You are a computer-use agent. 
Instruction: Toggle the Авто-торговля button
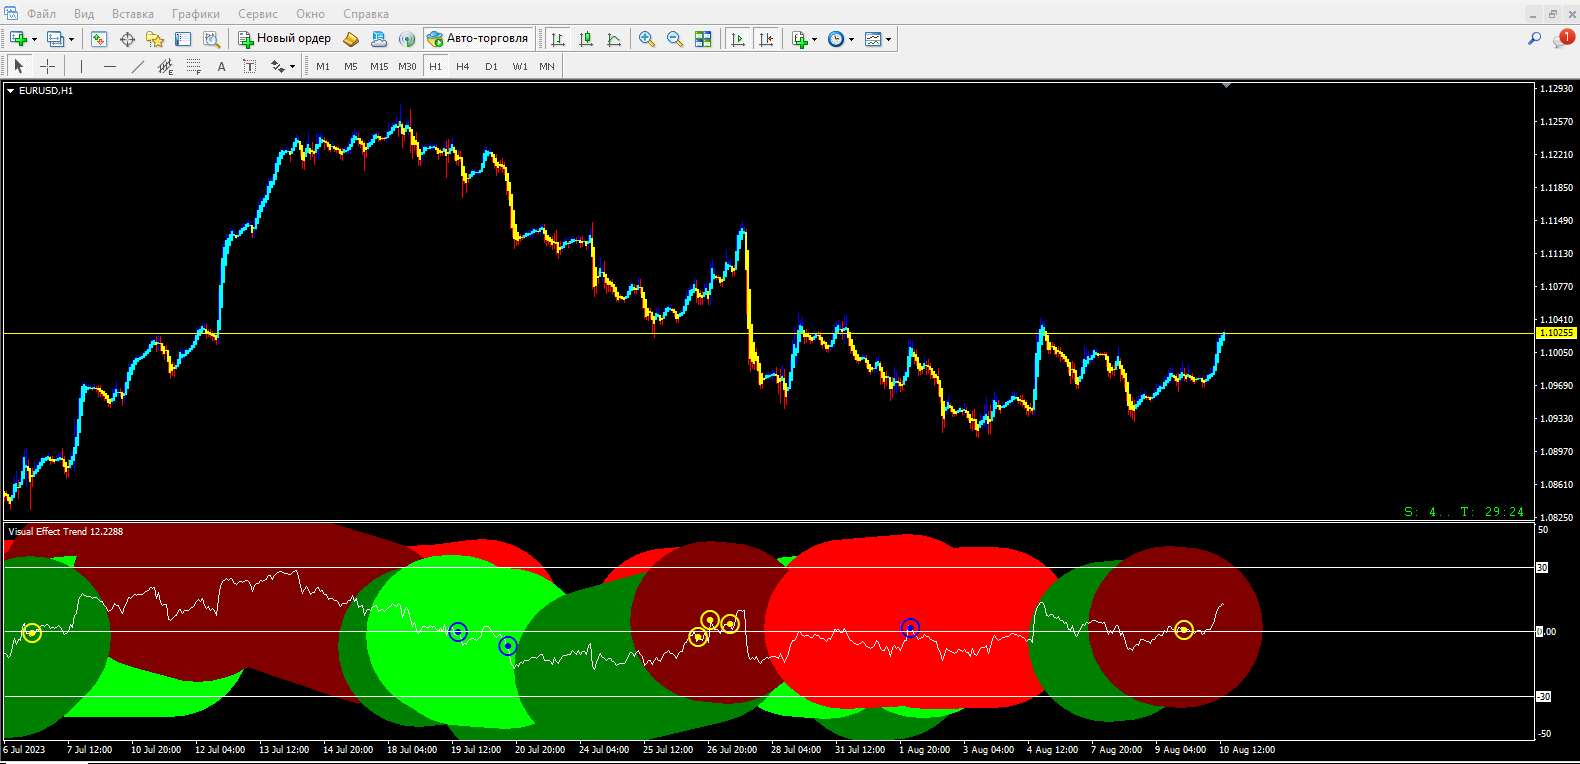(478, 39)
